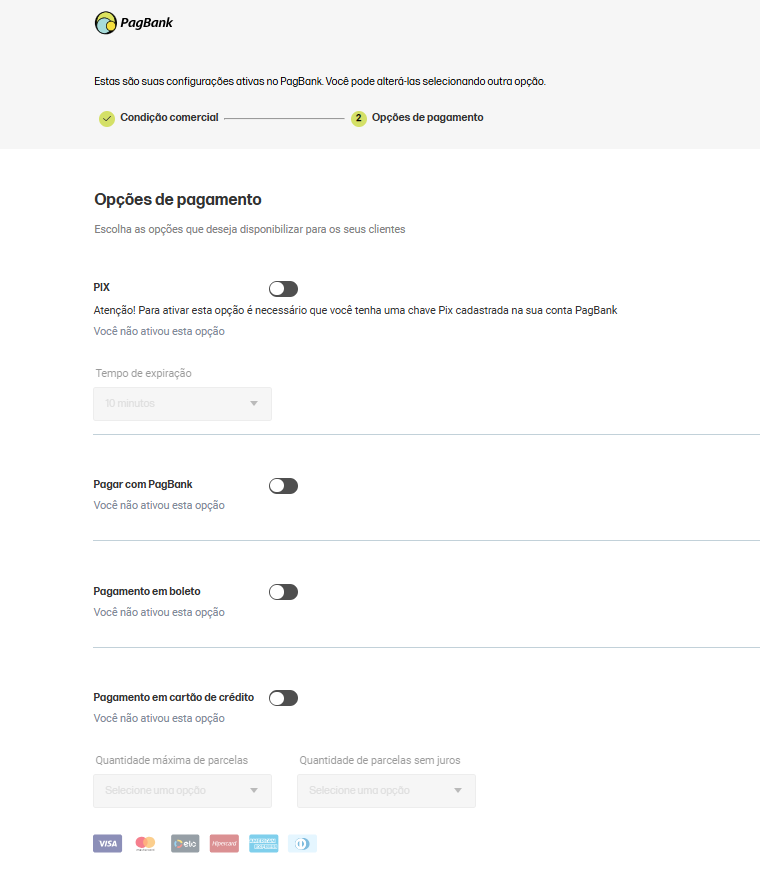Click the Pagar com PagBank label
This screenshot has width=760, height=873.
point(143,484)
